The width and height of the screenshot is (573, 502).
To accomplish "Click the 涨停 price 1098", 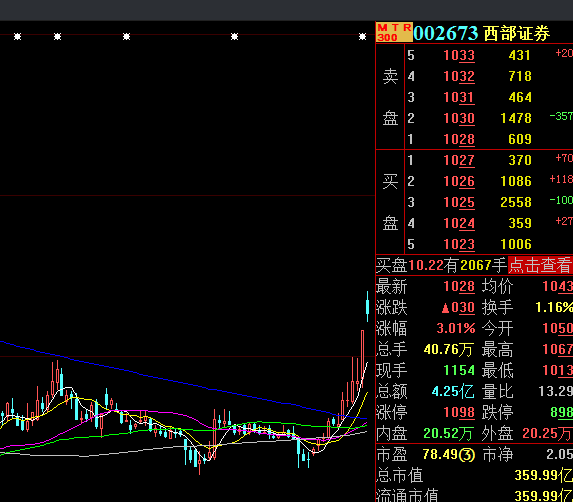I will click(459, 413).
